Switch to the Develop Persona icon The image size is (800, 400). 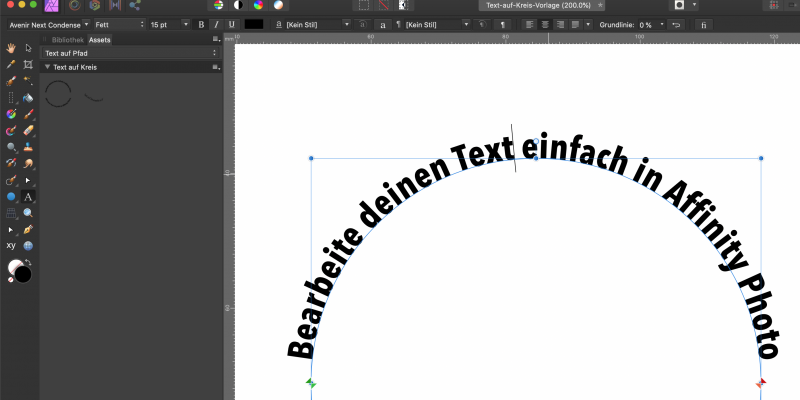(x=95, y=5)
